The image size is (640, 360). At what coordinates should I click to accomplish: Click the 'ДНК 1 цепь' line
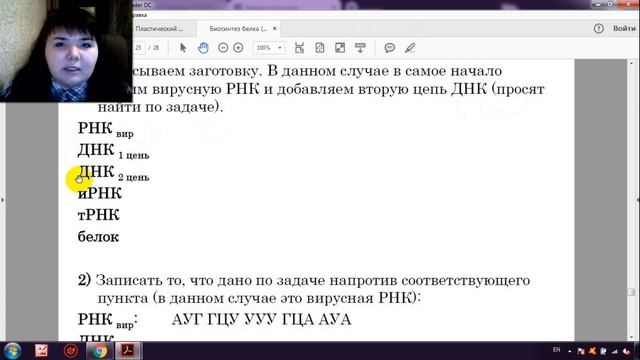tap(113, 151)
